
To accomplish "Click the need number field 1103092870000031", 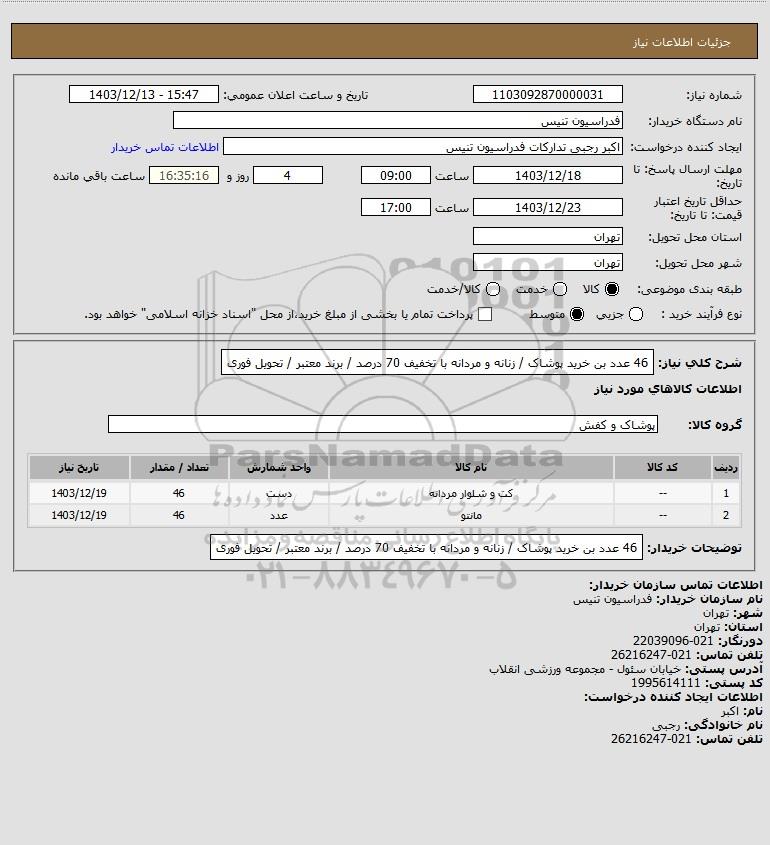I will pyautogui.click(x=547, y=94).
